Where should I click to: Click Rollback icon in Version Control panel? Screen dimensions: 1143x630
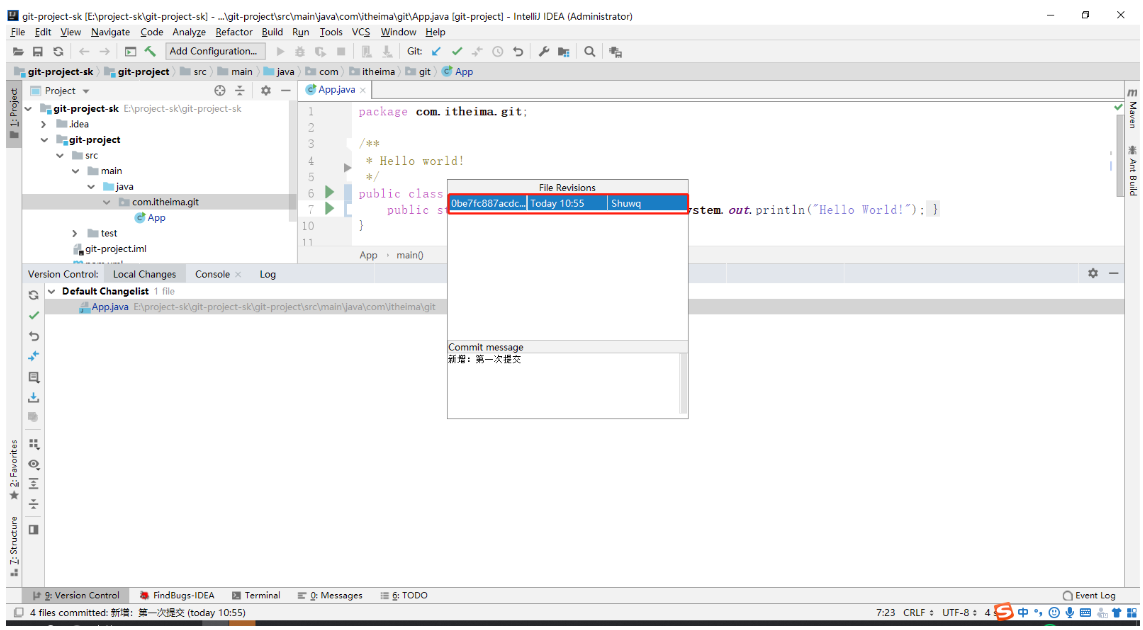point(34,336)
